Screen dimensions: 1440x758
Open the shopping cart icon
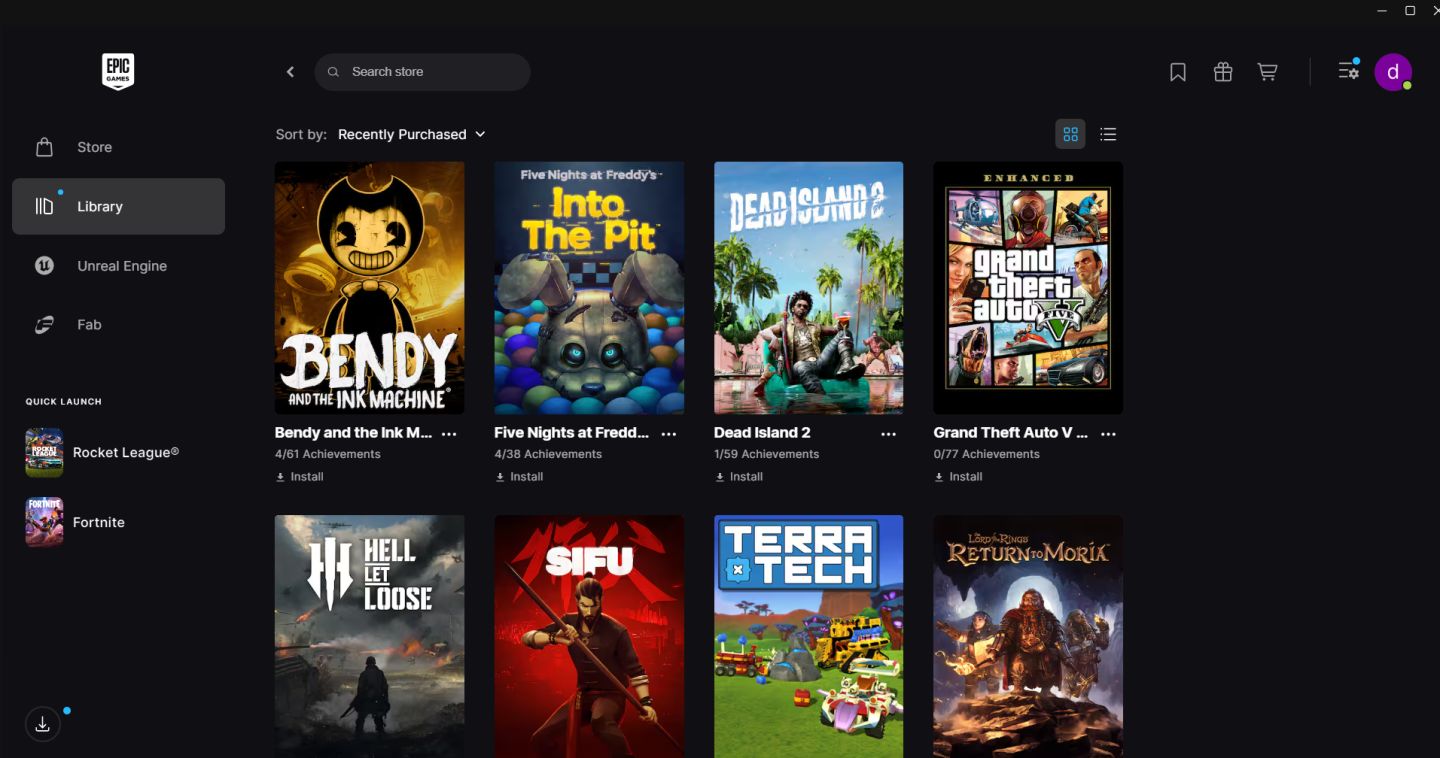(1268, 72)
